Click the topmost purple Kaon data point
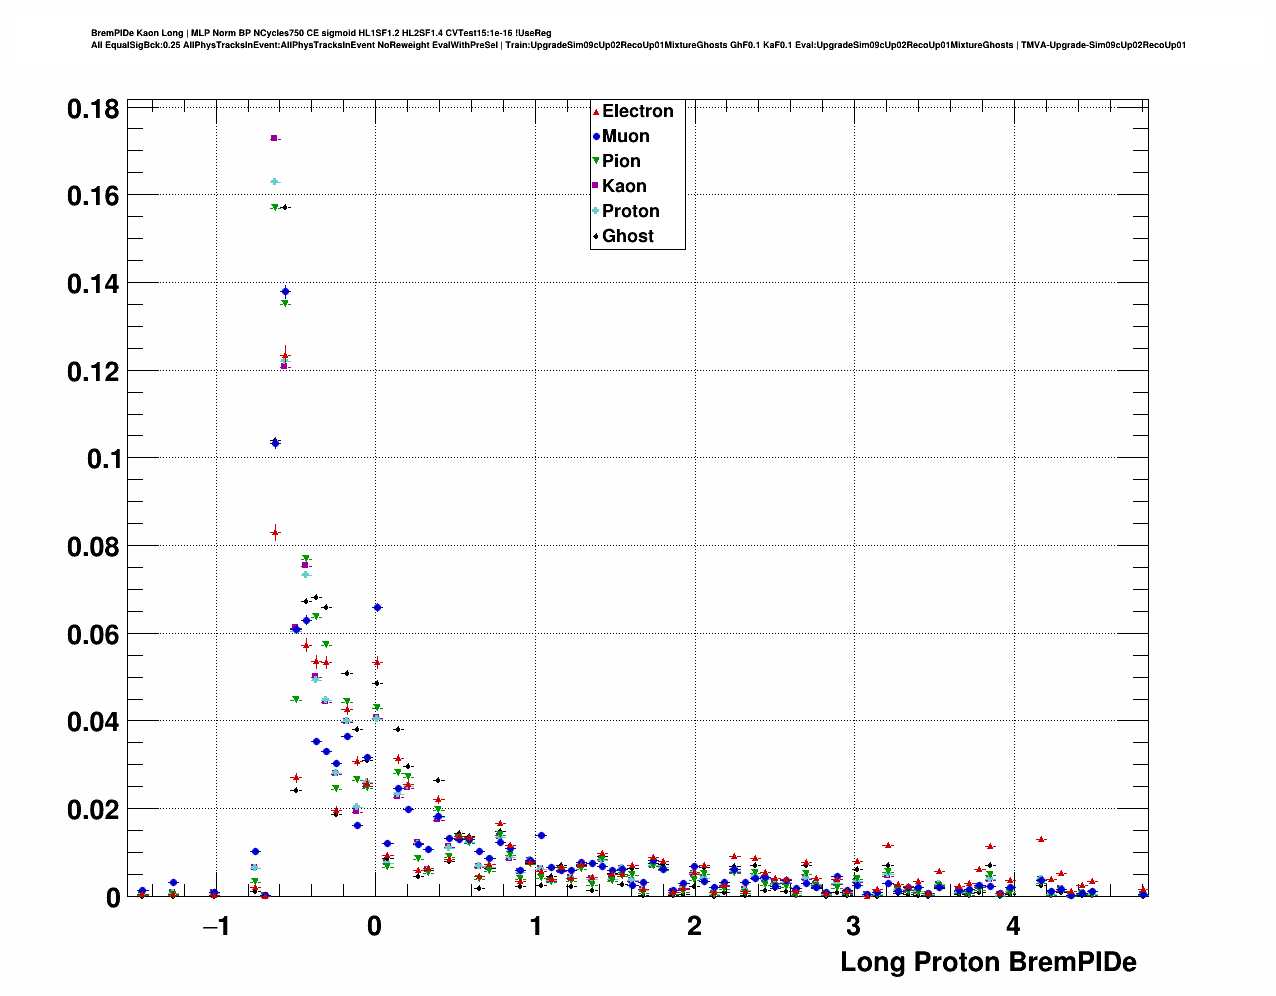This screenshot has height=996, width=1276. pos(274,138)
